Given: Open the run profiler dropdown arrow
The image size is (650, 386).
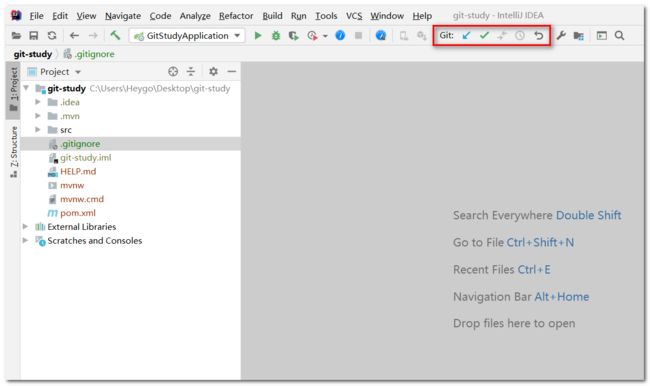Looking at the screenshot, I should pos(325,36).
